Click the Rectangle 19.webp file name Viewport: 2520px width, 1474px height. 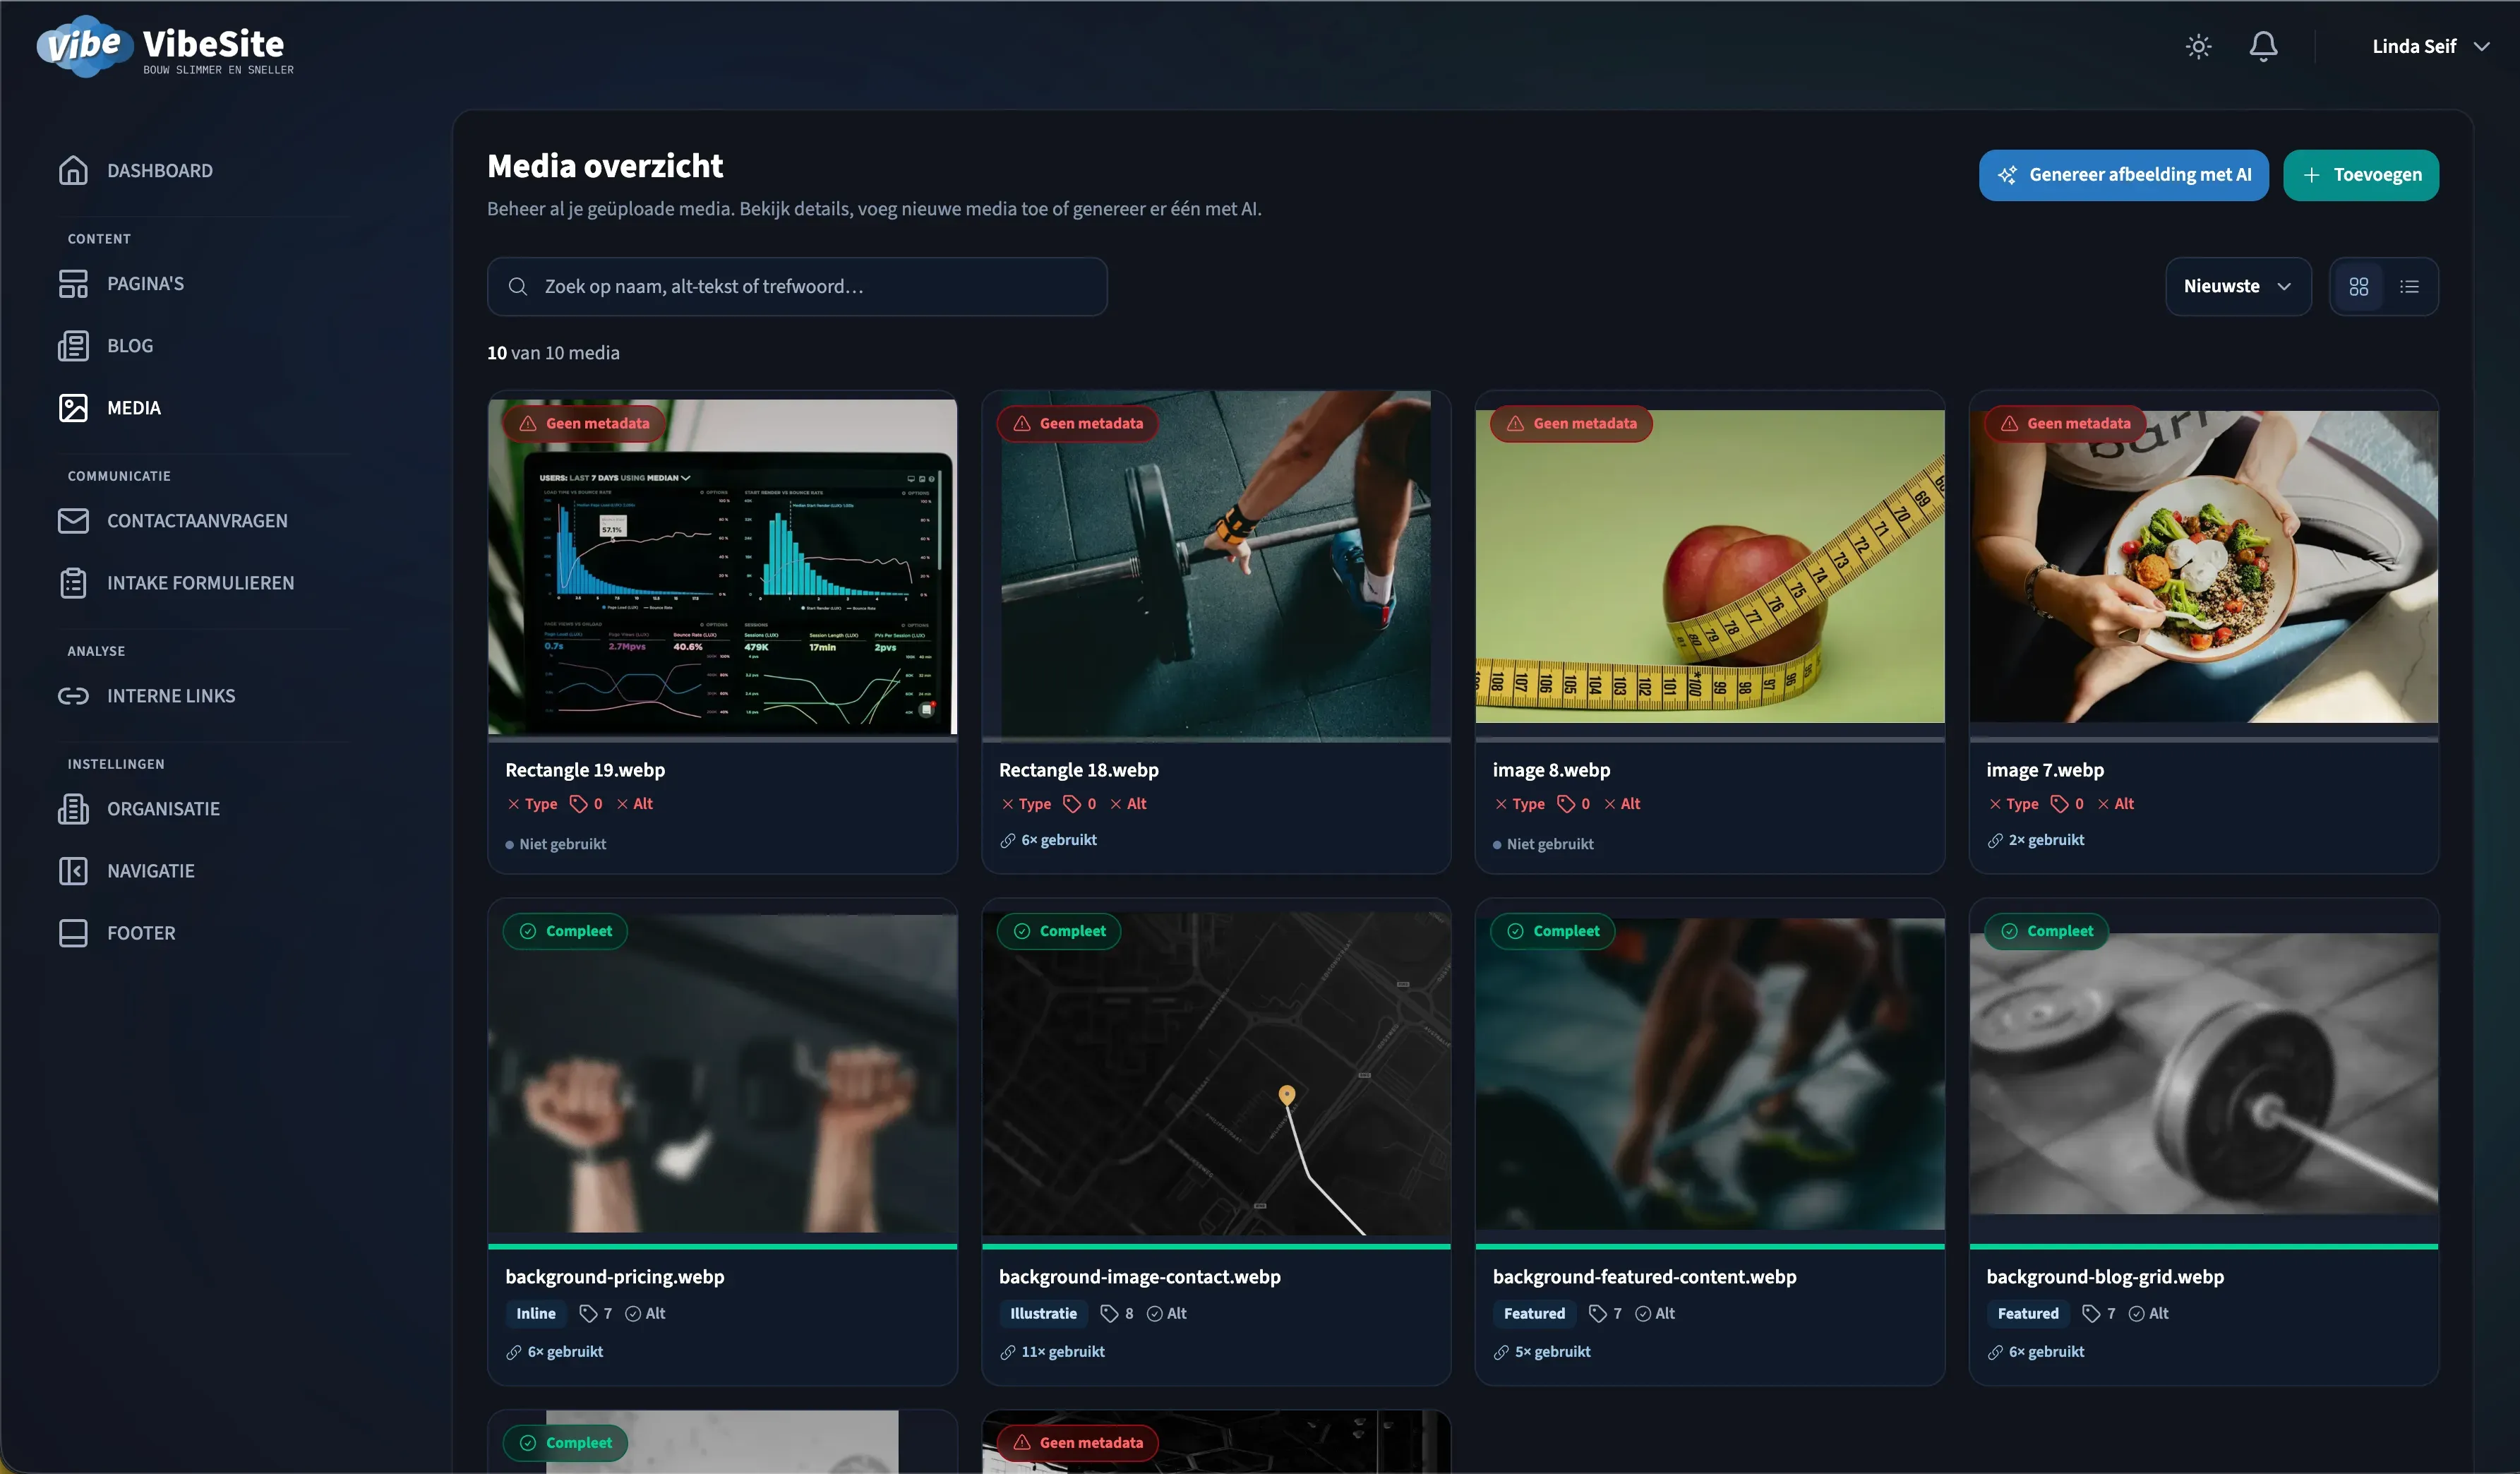coord(585,770)
